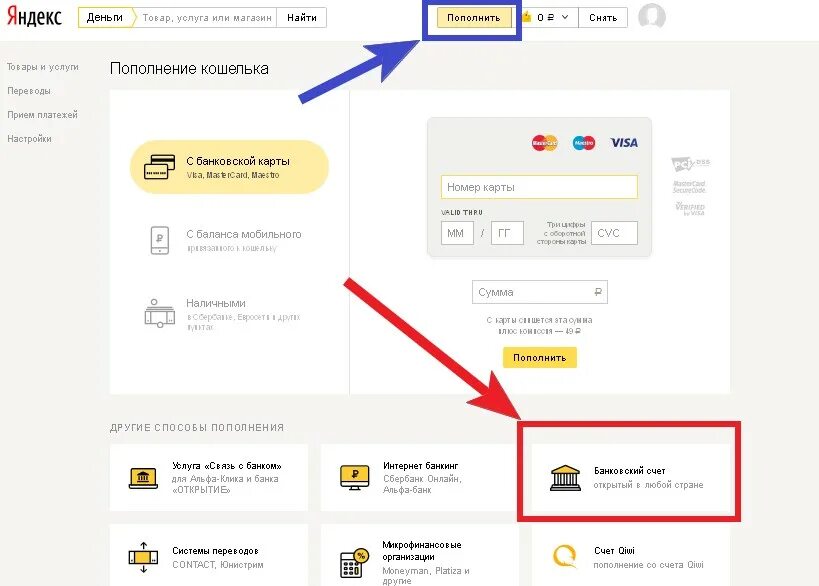
Task: Open the Интернет банкинг option
Action: click(x=419, y=477)
